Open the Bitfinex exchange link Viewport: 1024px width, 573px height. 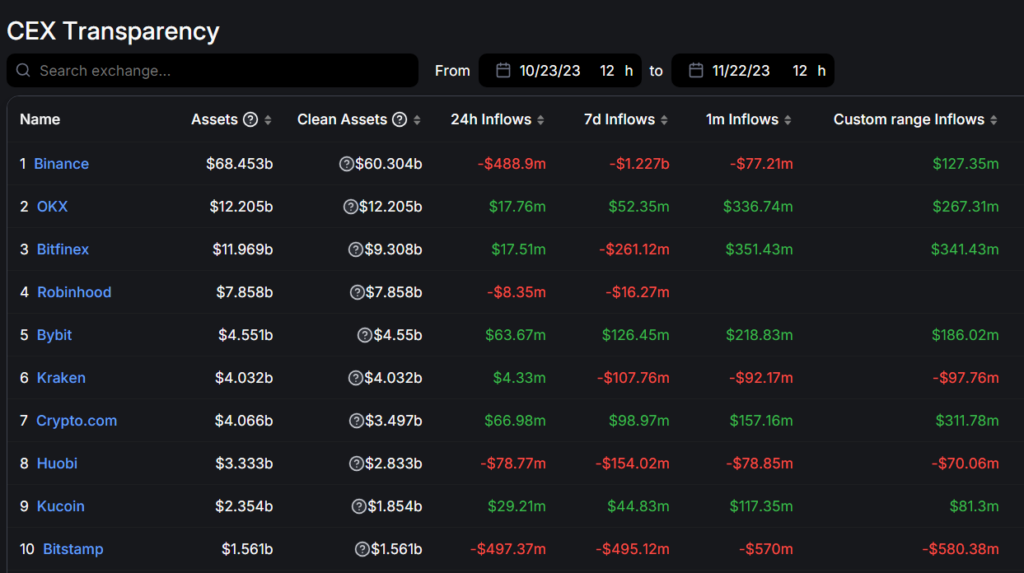(x=63, y=250)
